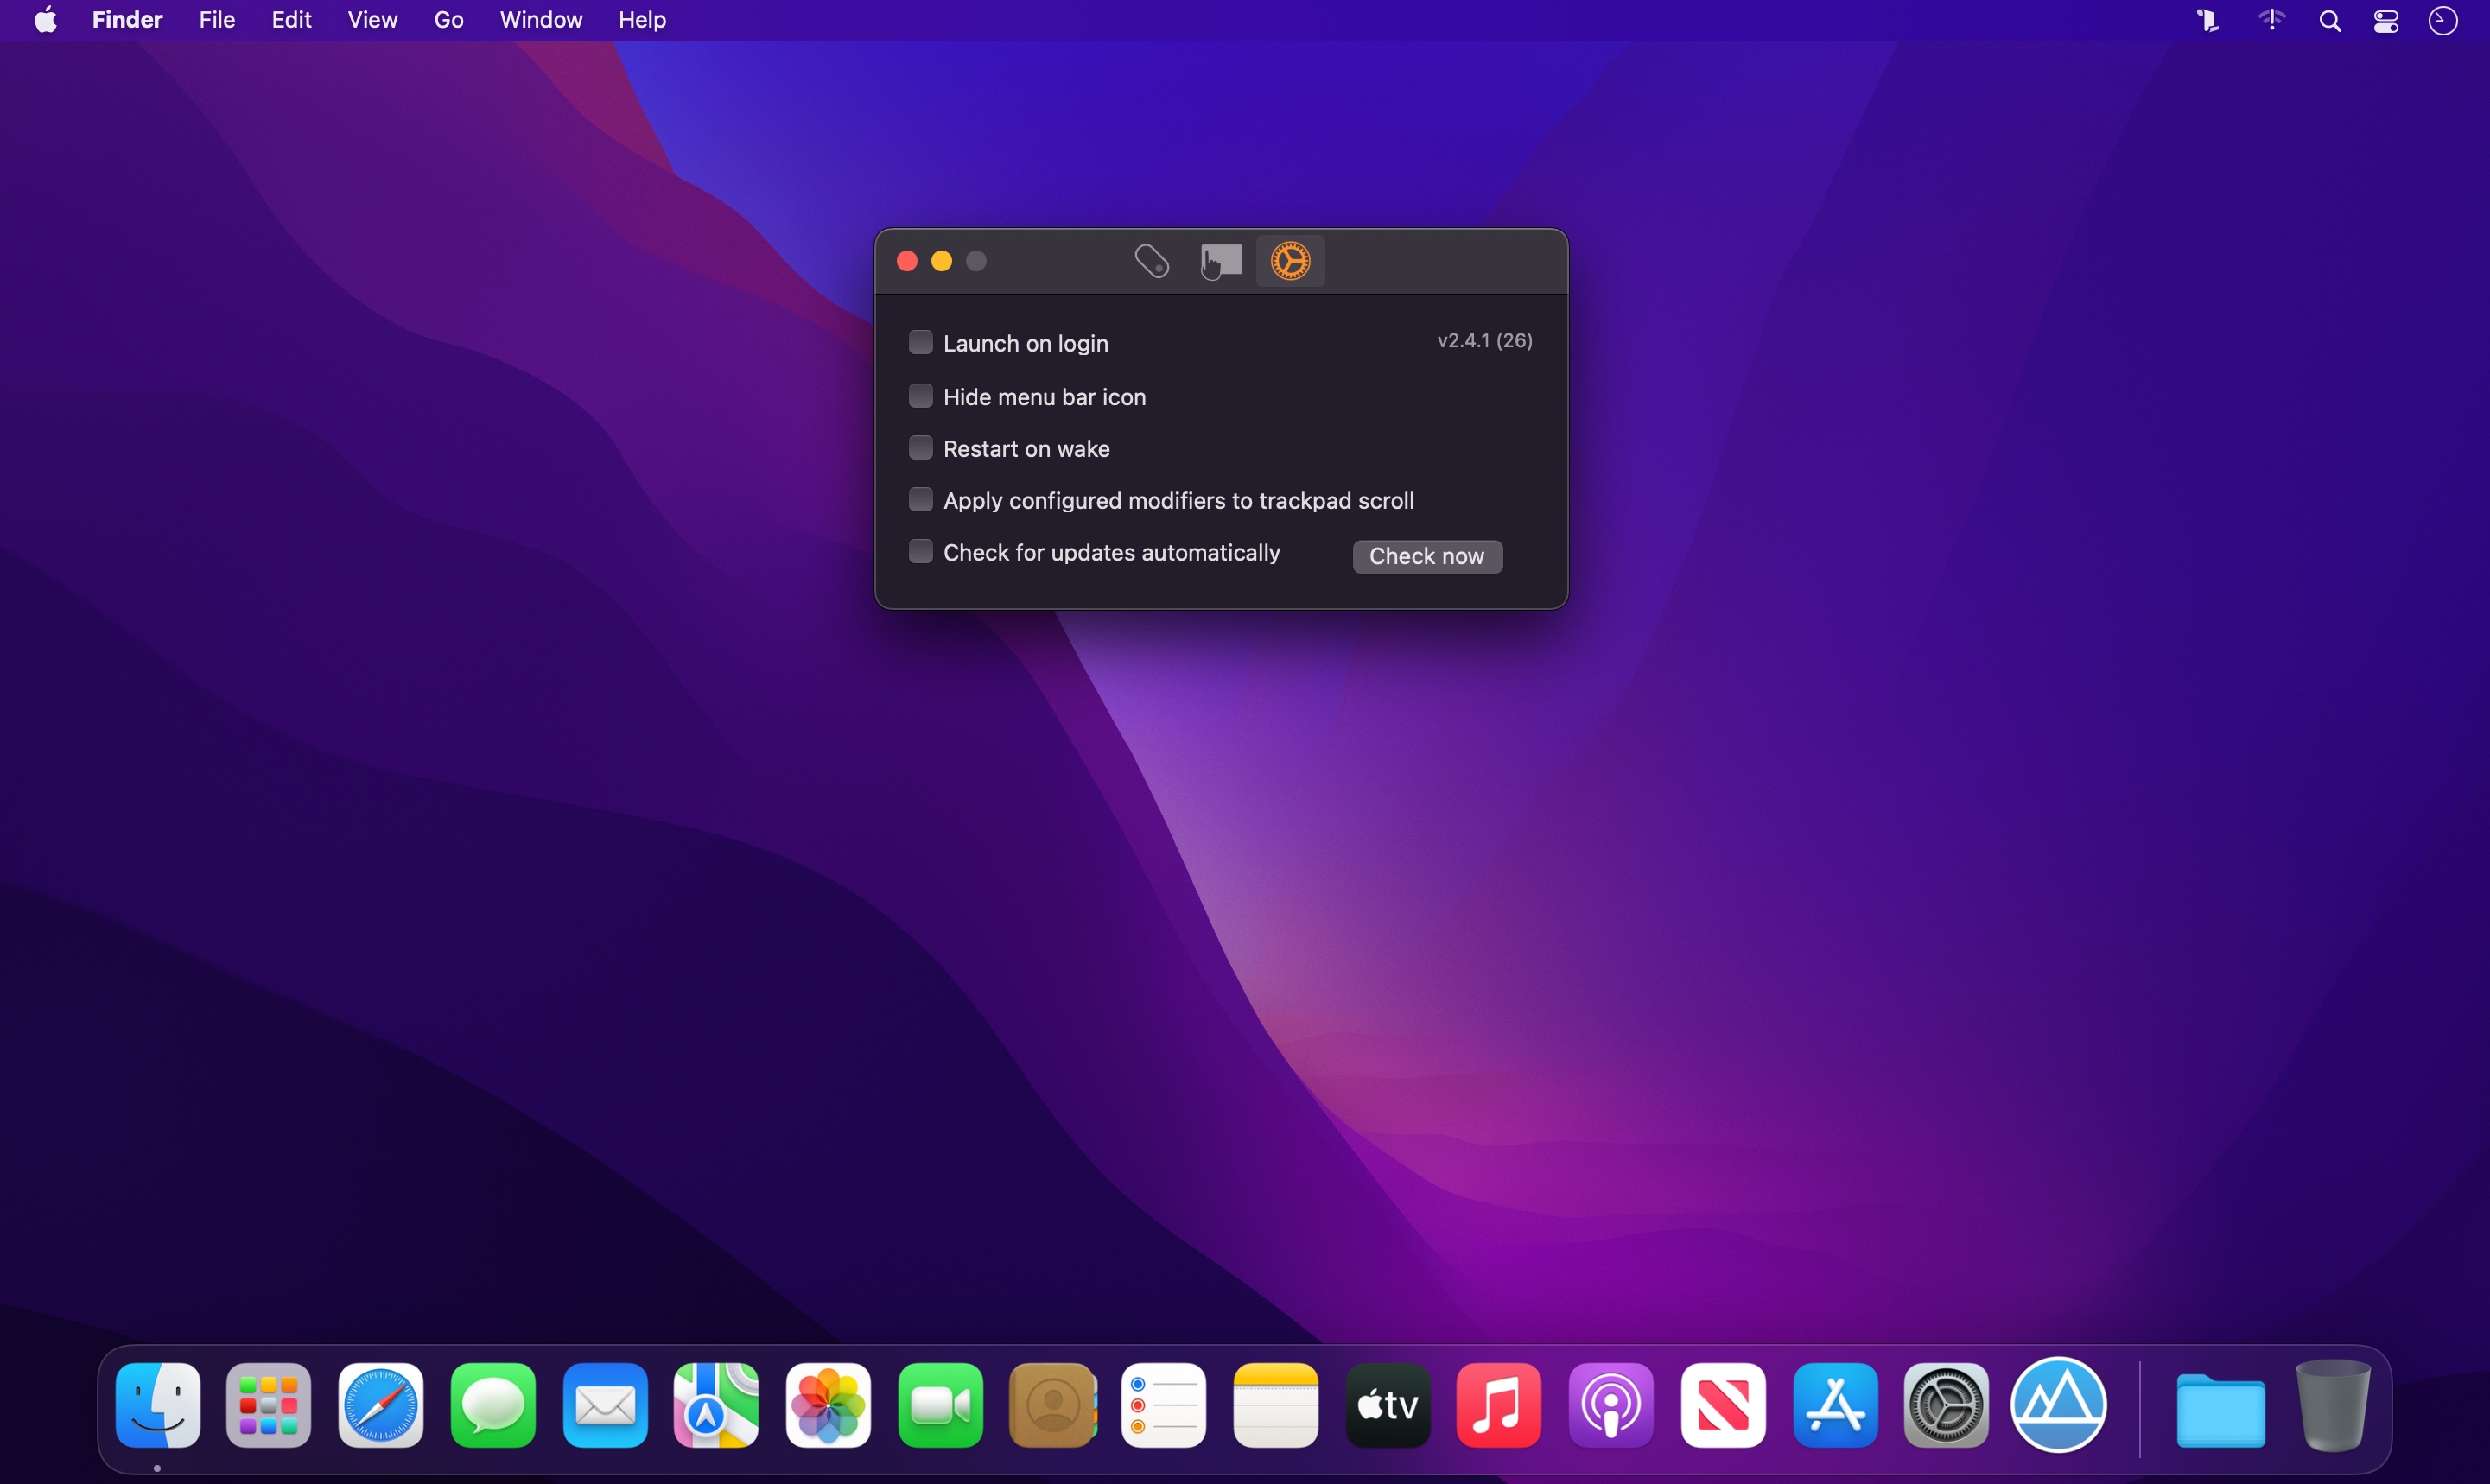
Task: Open Reminders from the Dock
Action: 1164,1405
